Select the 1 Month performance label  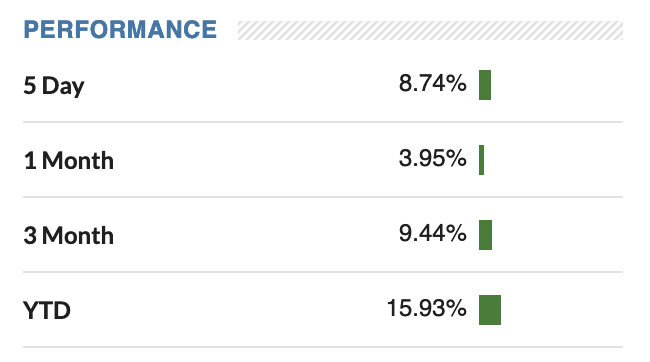68,160
